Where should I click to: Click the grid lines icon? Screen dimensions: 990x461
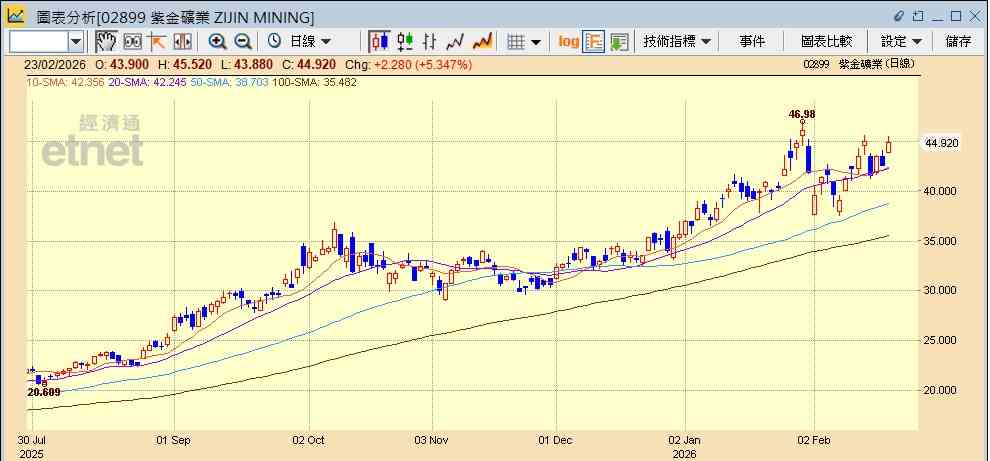click(516, 42)
